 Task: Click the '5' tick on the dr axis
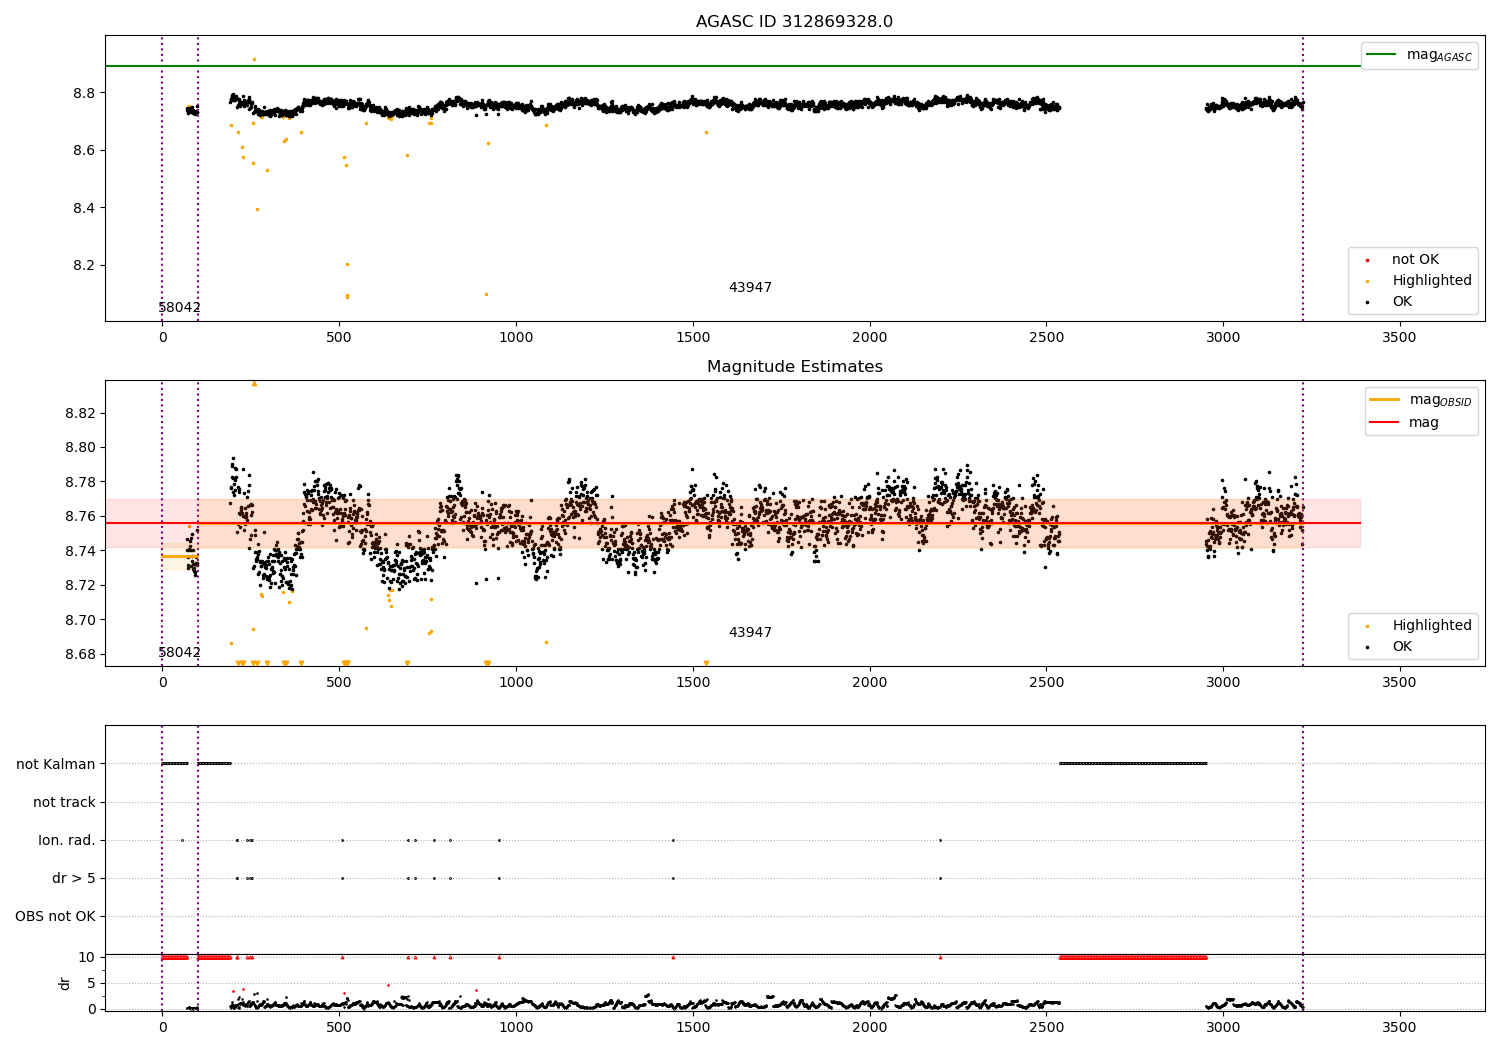pos(91,983)
